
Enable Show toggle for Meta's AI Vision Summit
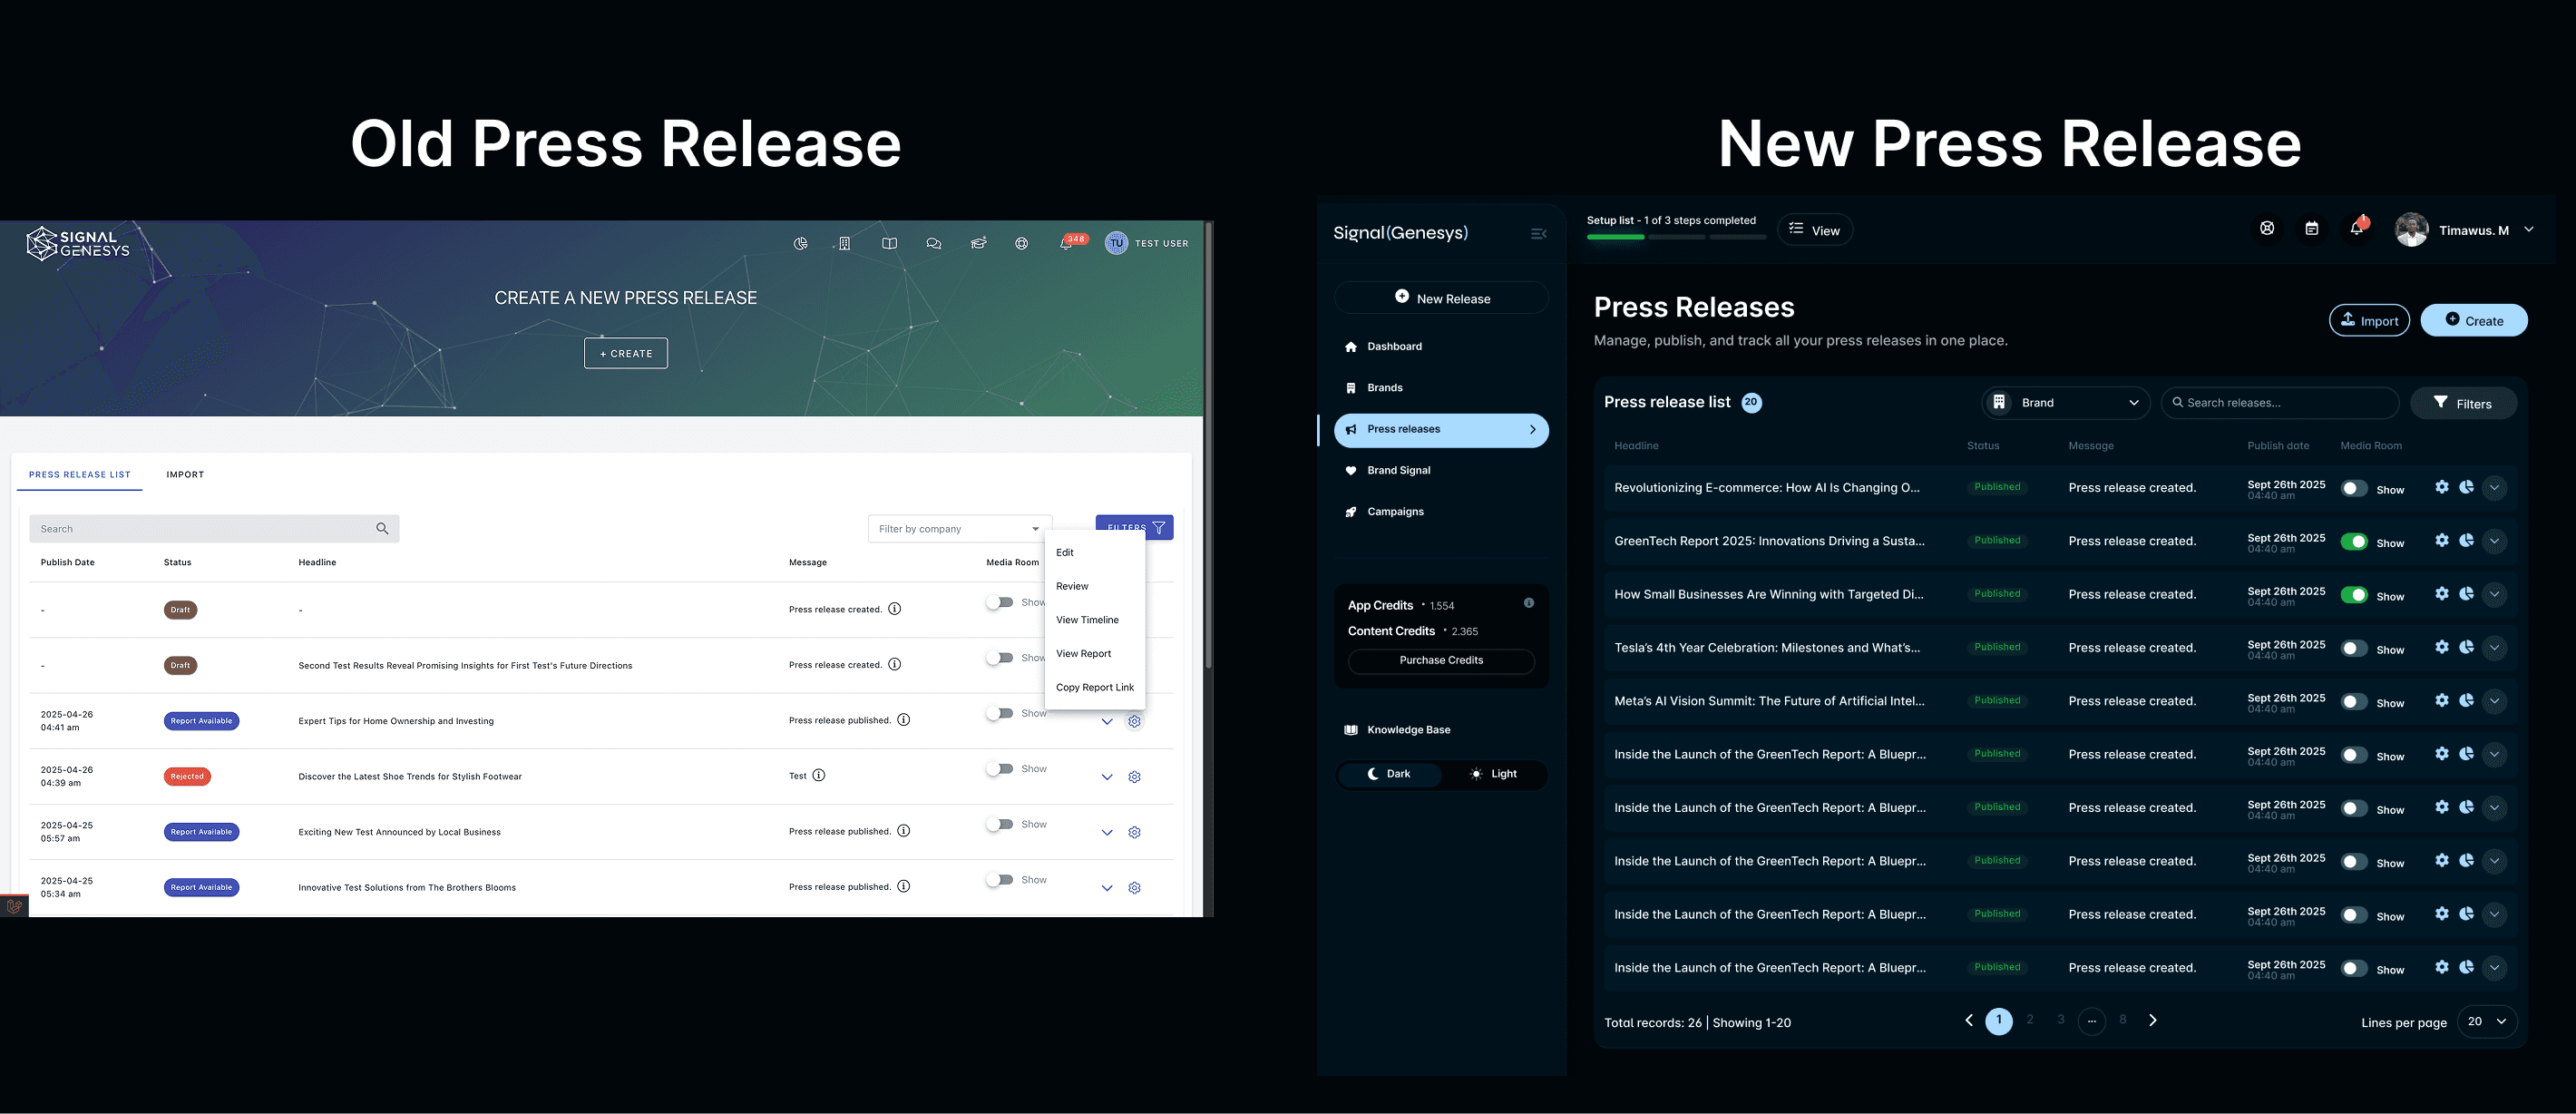click(x=2354, y=702)
